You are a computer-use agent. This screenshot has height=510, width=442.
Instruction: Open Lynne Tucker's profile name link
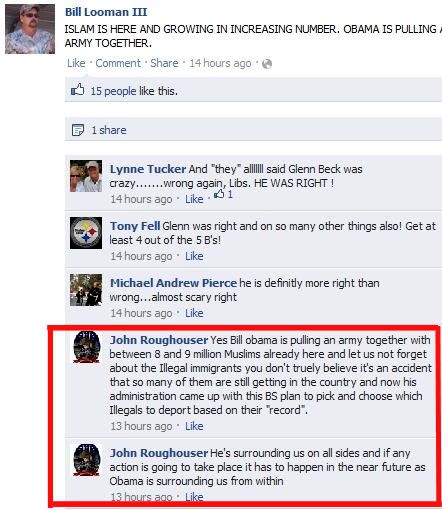coord(148,169)
